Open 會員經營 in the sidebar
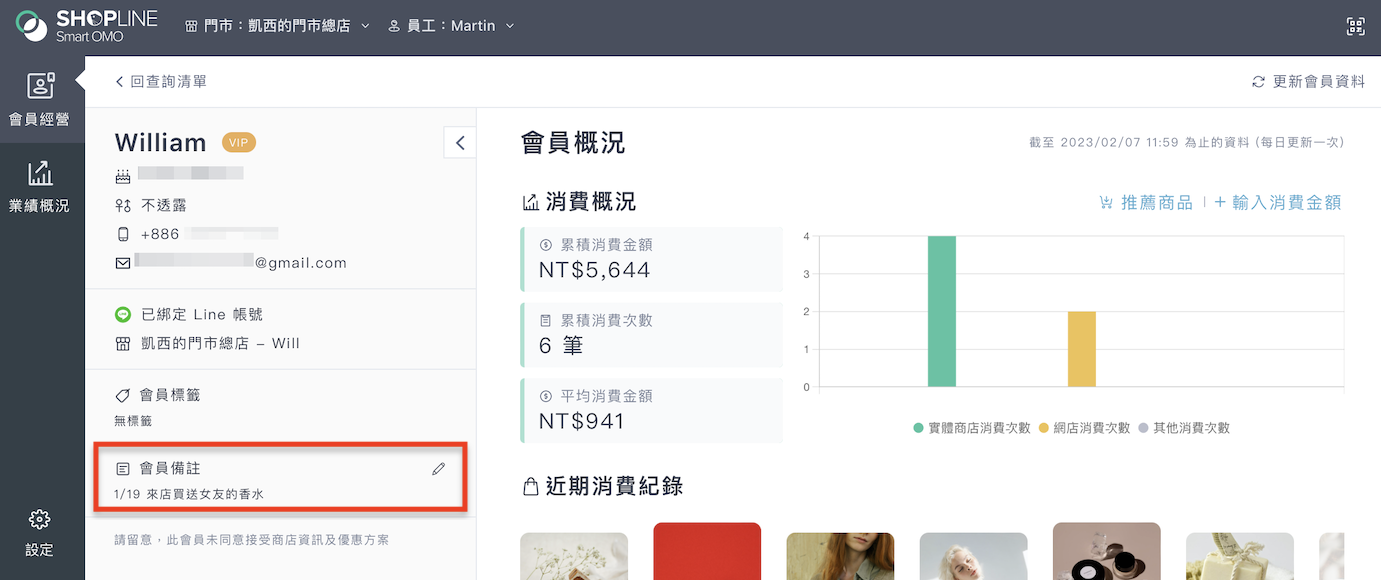 pyautogui.click(x=40, y=99)
